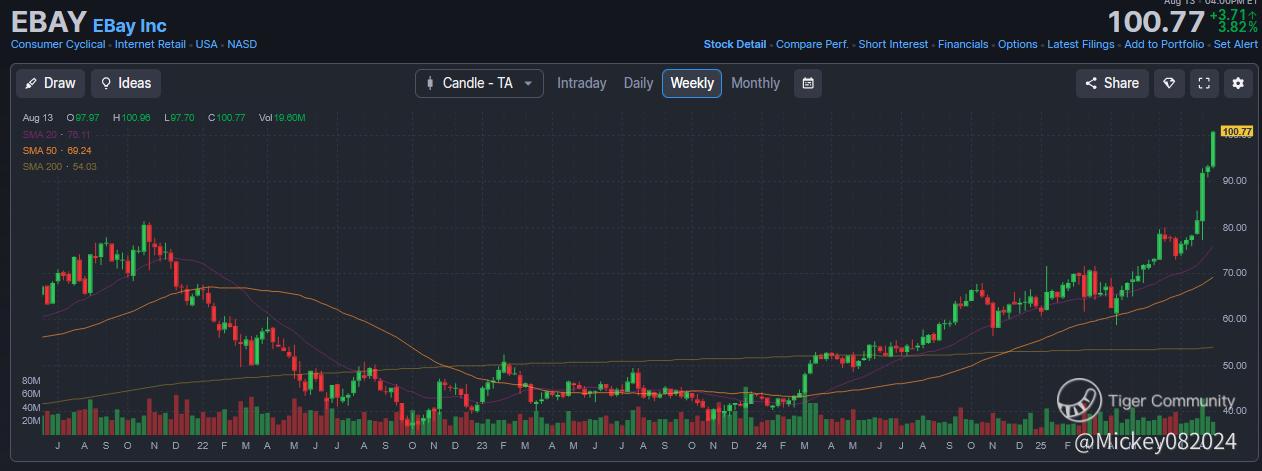Click the EBAY ticker symbol heading
Image resolution: width=1262 pixels, height=471 pixels.
pos(49,23)
